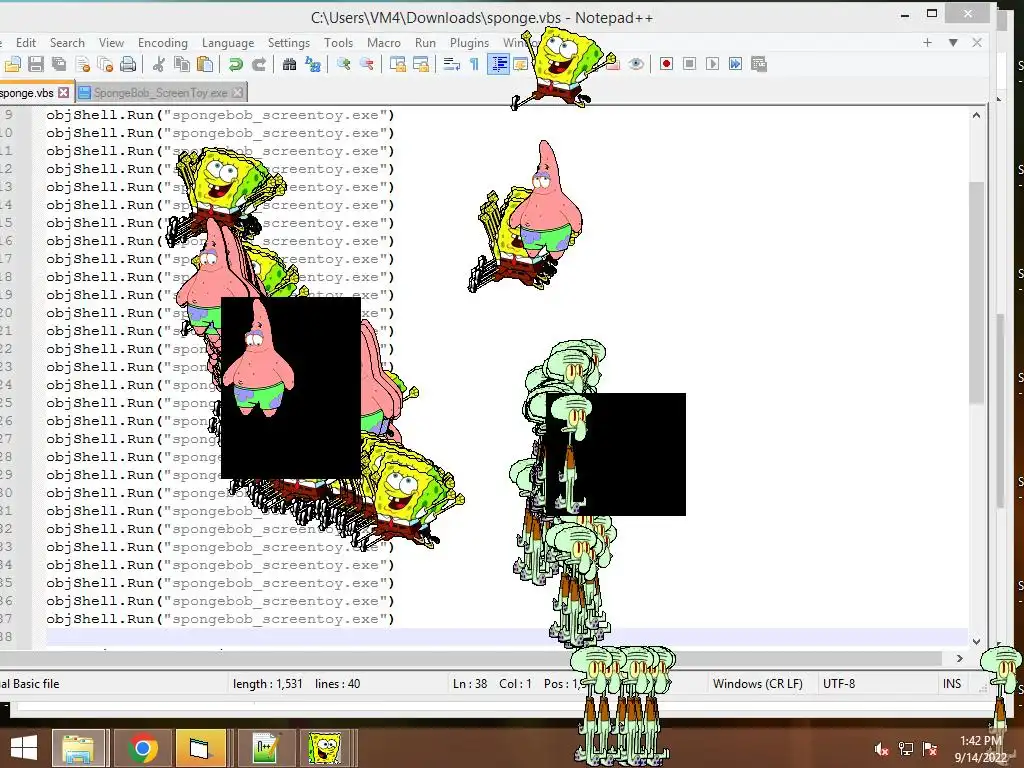The width and height of the screenshot is (1024, 768).
Task: Toggle synchronize horizontal scrolling icon
Action: (421, 64)
